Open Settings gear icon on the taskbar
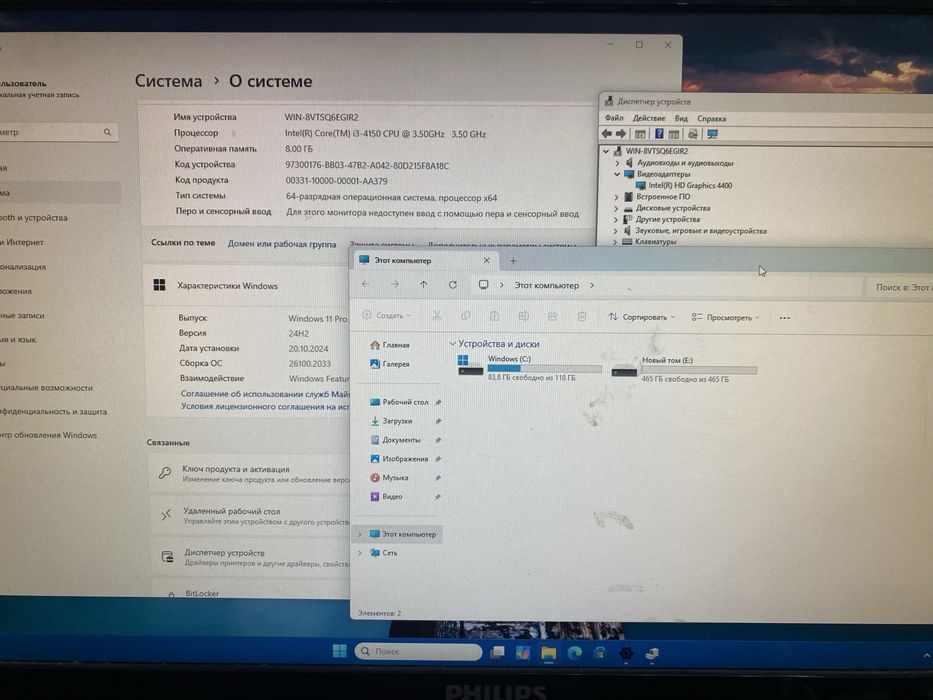The image size is (933, 700). [626, 654]
